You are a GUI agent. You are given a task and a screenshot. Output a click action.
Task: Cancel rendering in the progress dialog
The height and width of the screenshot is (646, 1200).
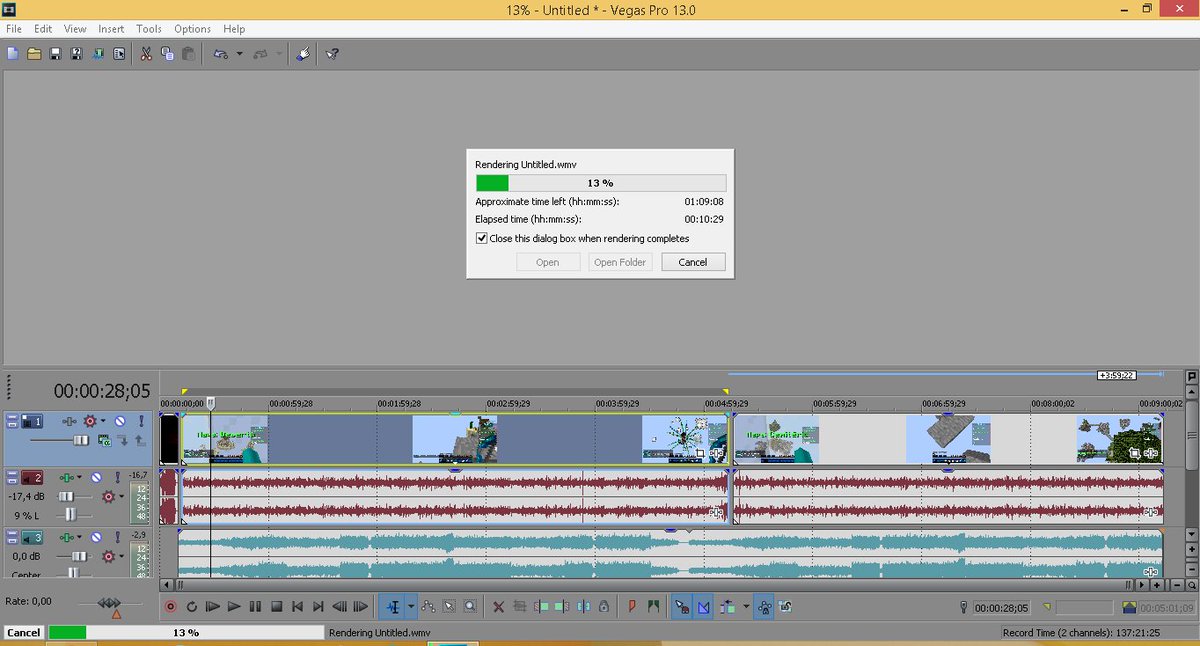[x=692, y=261]
